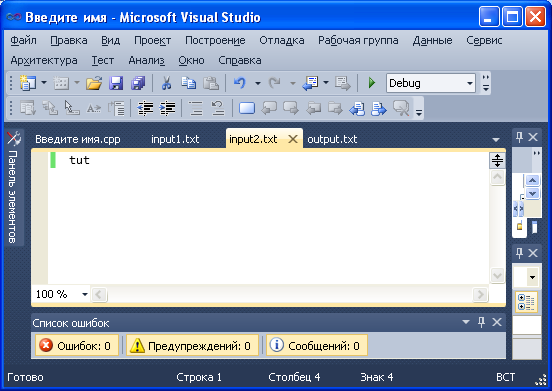This screenshot has width=552, height=391.
Task: Go to next bookmark icon
Action: (x=291, y=108)
